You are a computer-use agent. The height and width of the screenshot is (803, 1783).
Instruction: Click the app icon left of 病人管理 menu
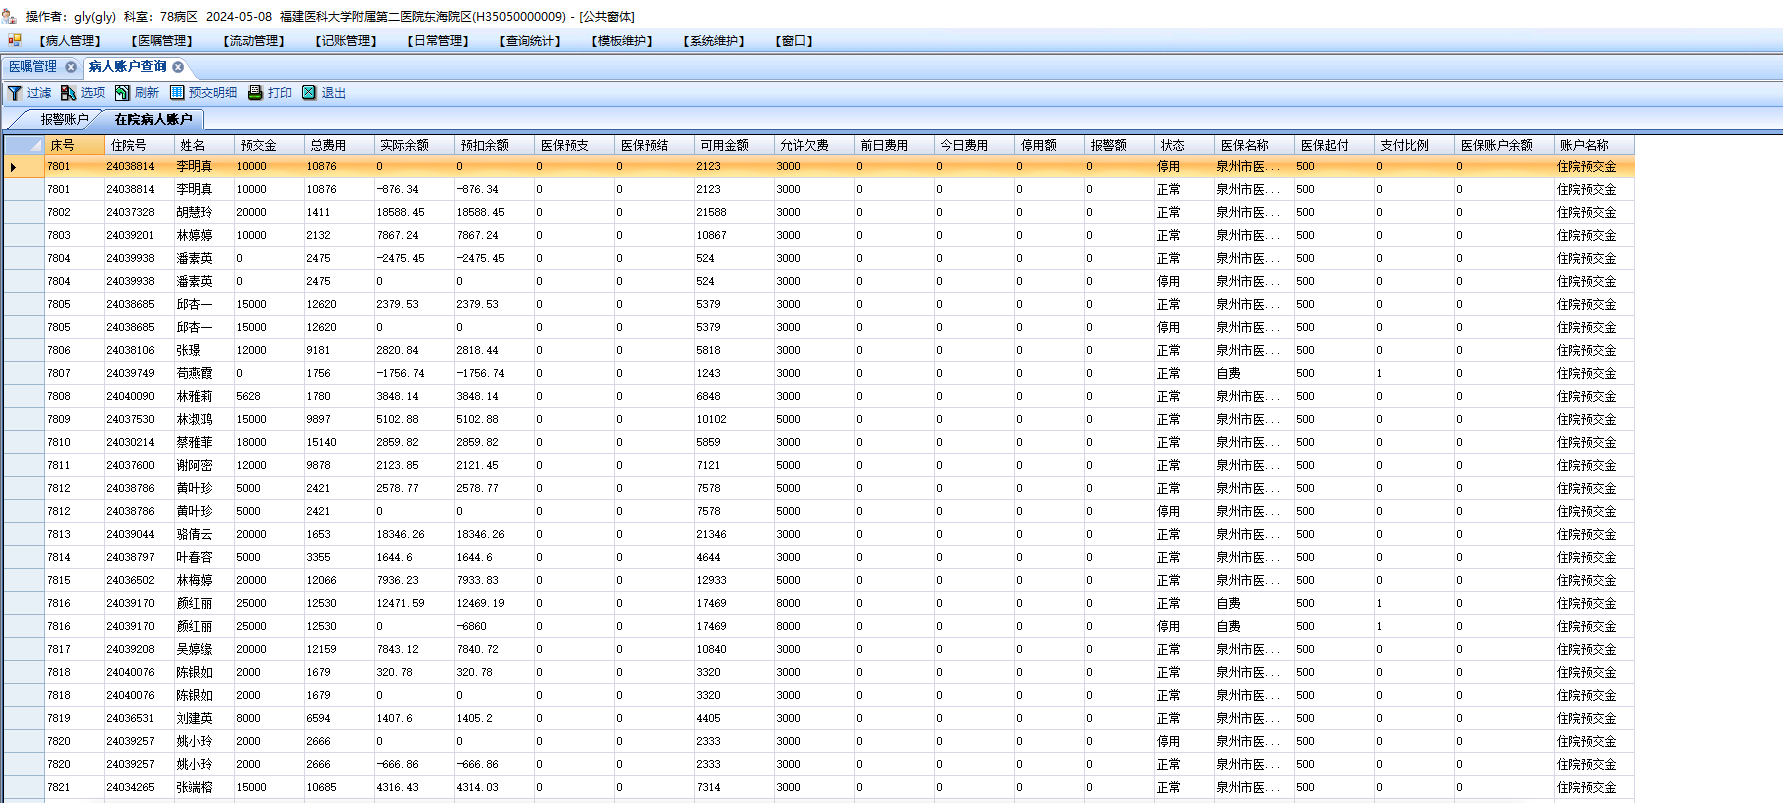(15, 40)
